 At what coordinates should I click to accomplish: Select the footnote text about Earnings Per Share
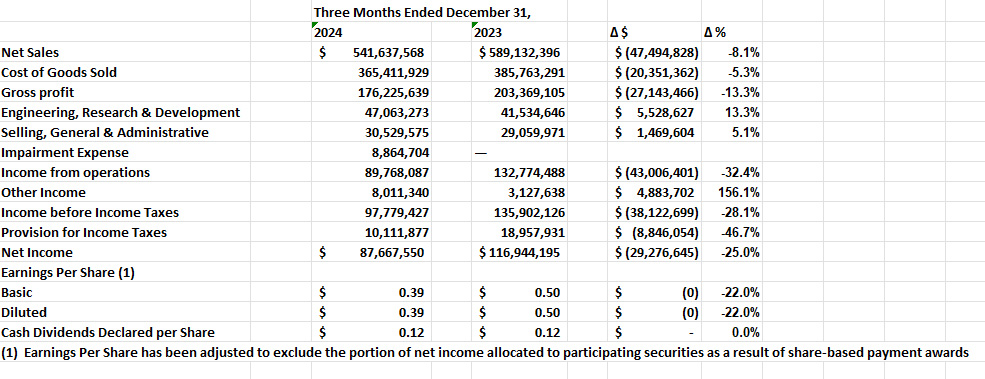click(x=485, y=353)
